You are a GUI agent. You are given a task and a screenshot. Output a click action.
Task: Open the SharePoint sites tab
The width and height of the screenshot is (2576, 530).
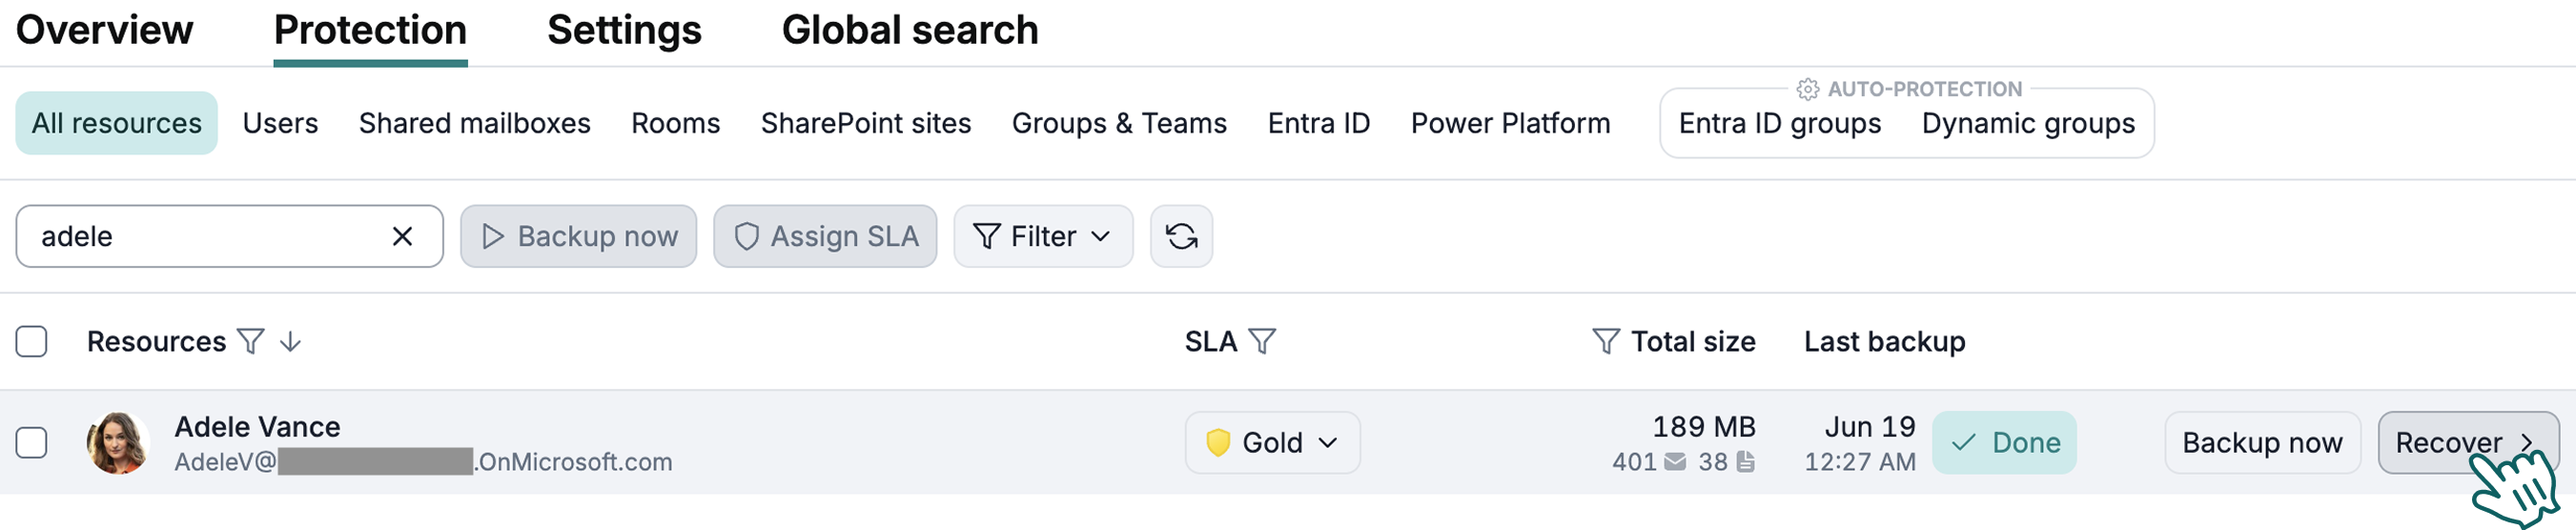tap(865, 123)
